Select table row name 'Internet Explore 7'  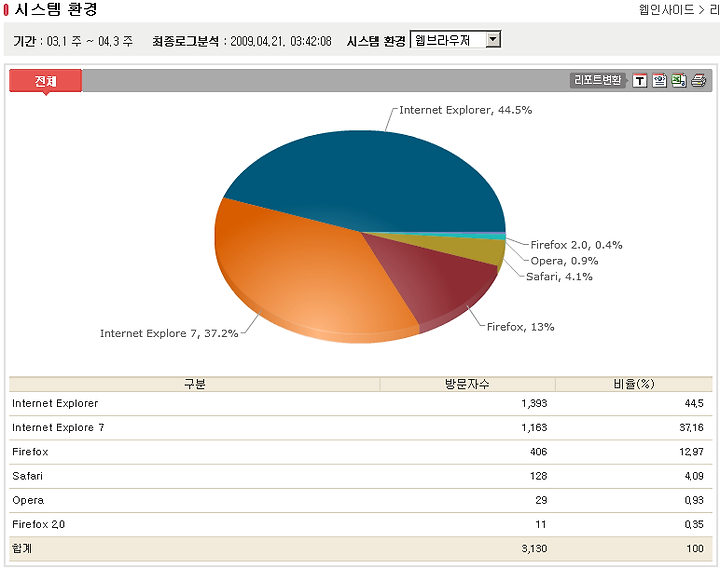point(58,428)
